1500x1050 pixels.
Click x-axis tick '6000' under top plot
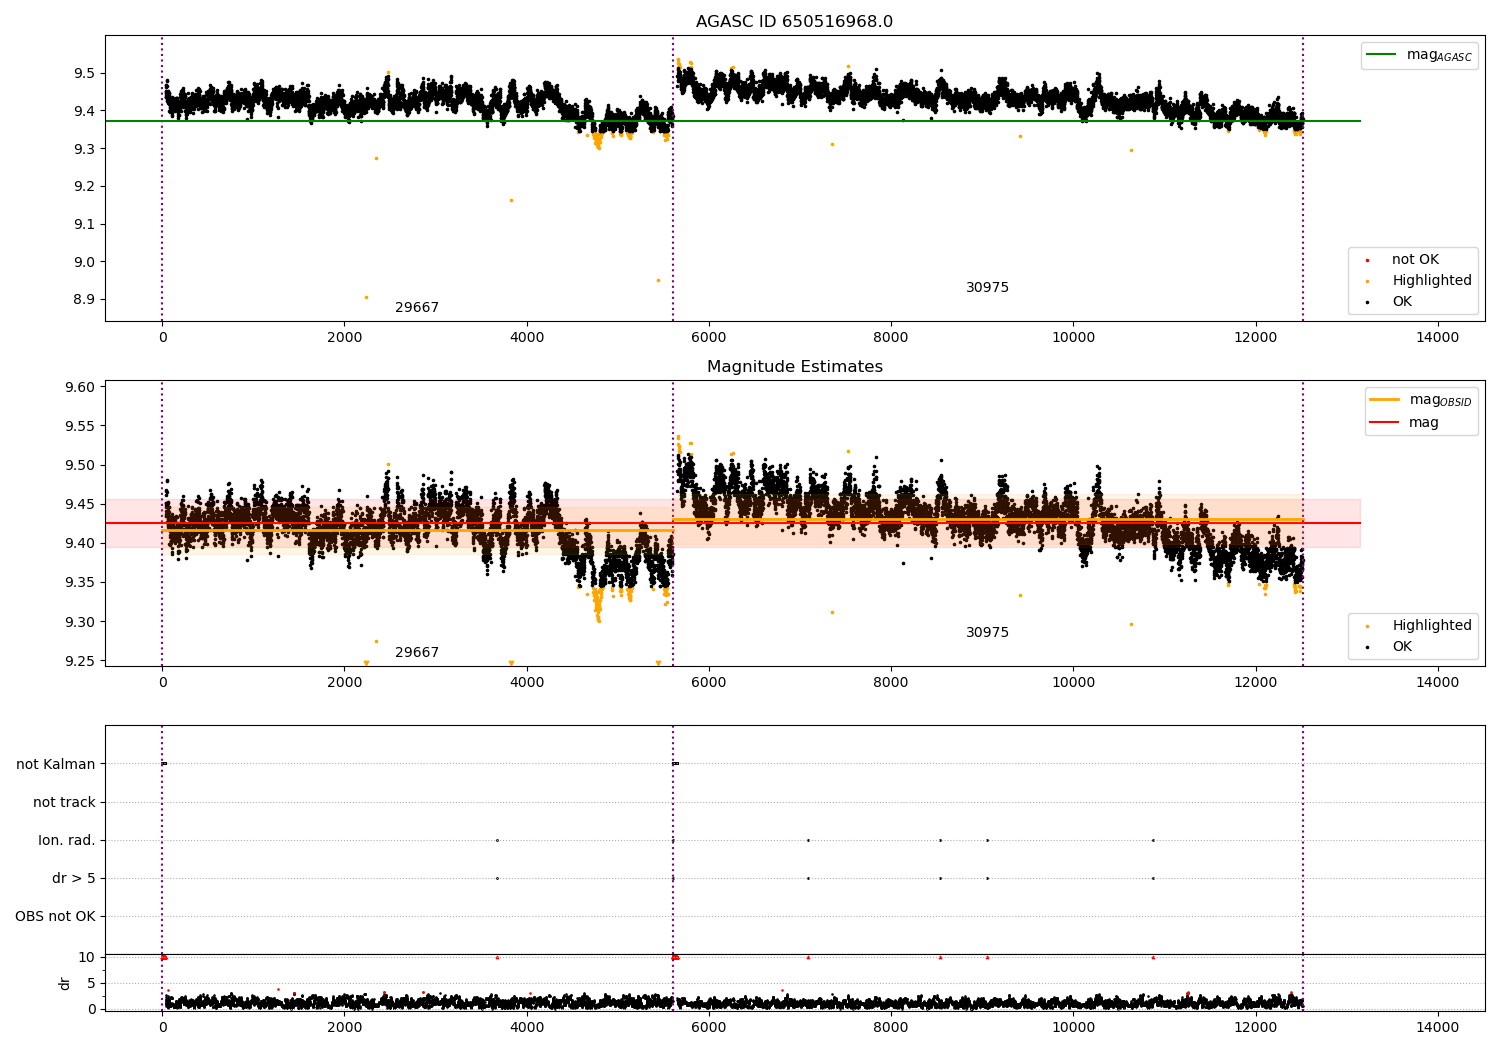[x=709, y=338]
